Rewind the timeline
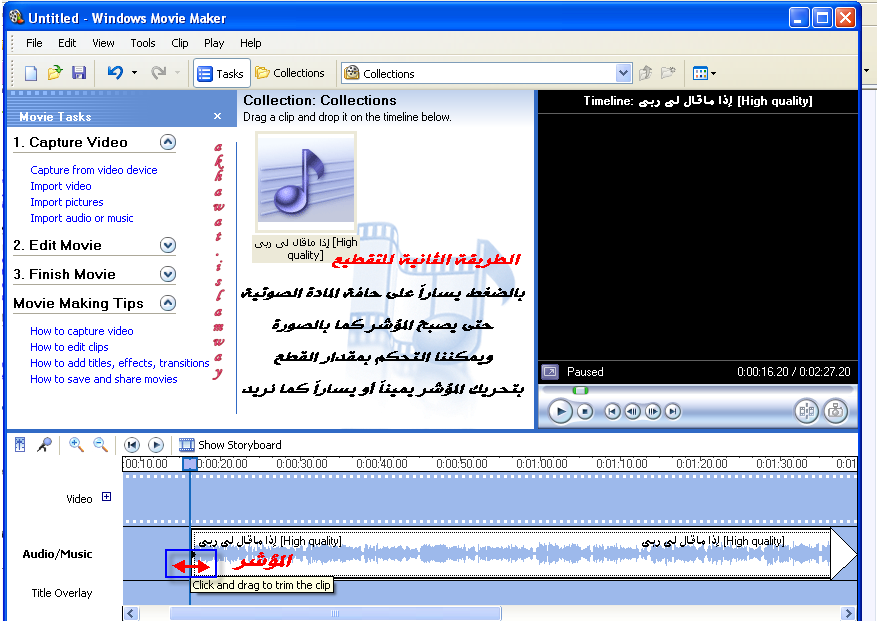877x621 pixels. 131,445
